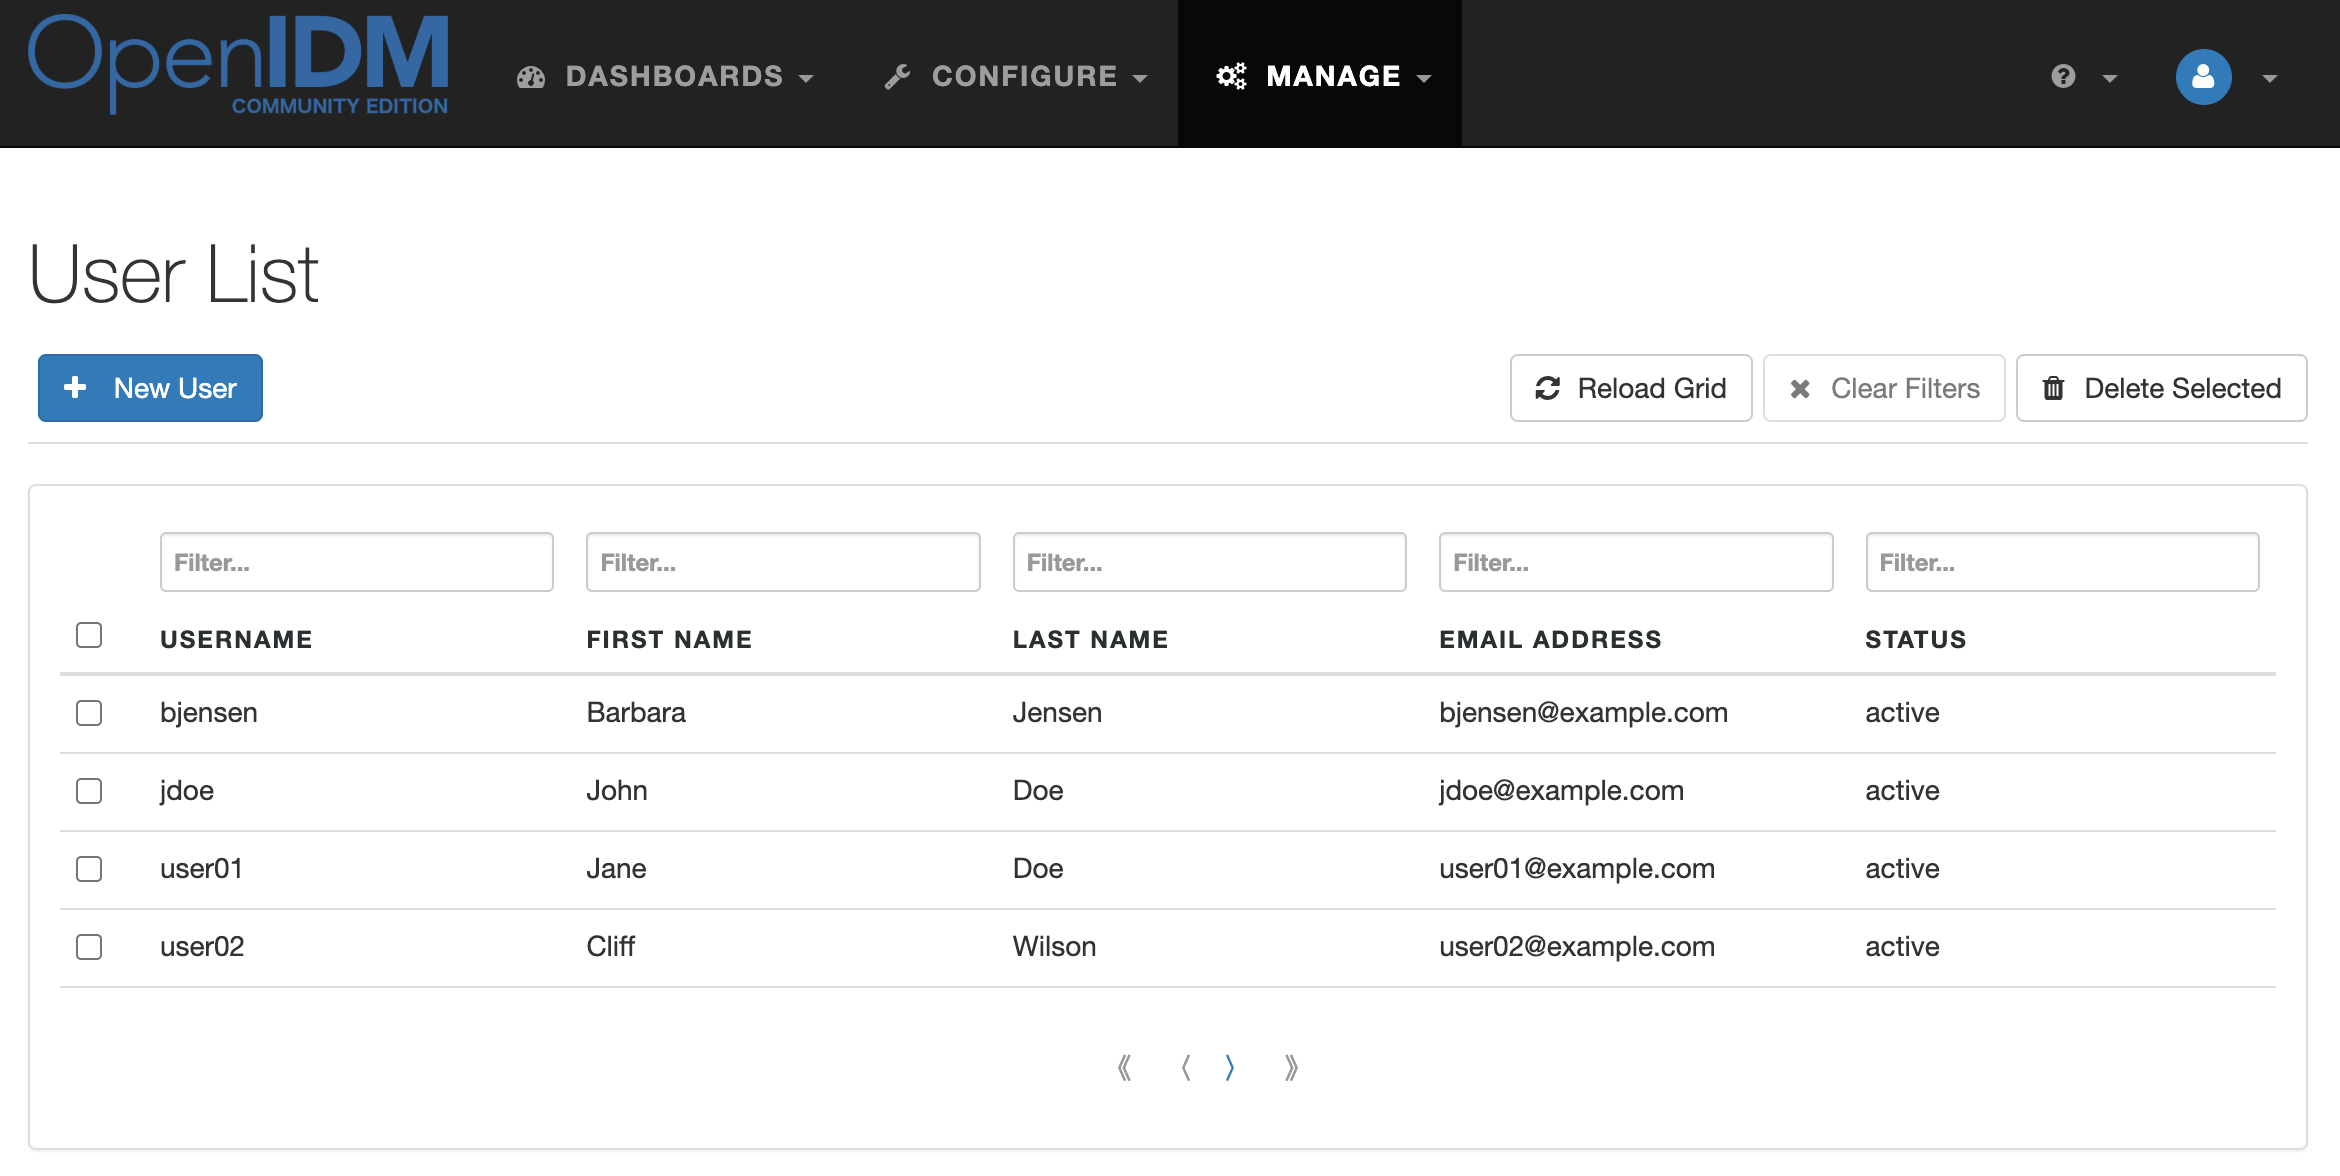The height and width of the screenshot is (1176, 2340).
Task: Click the OpenIDM Community Edition logo
Action: pos(238,66)
